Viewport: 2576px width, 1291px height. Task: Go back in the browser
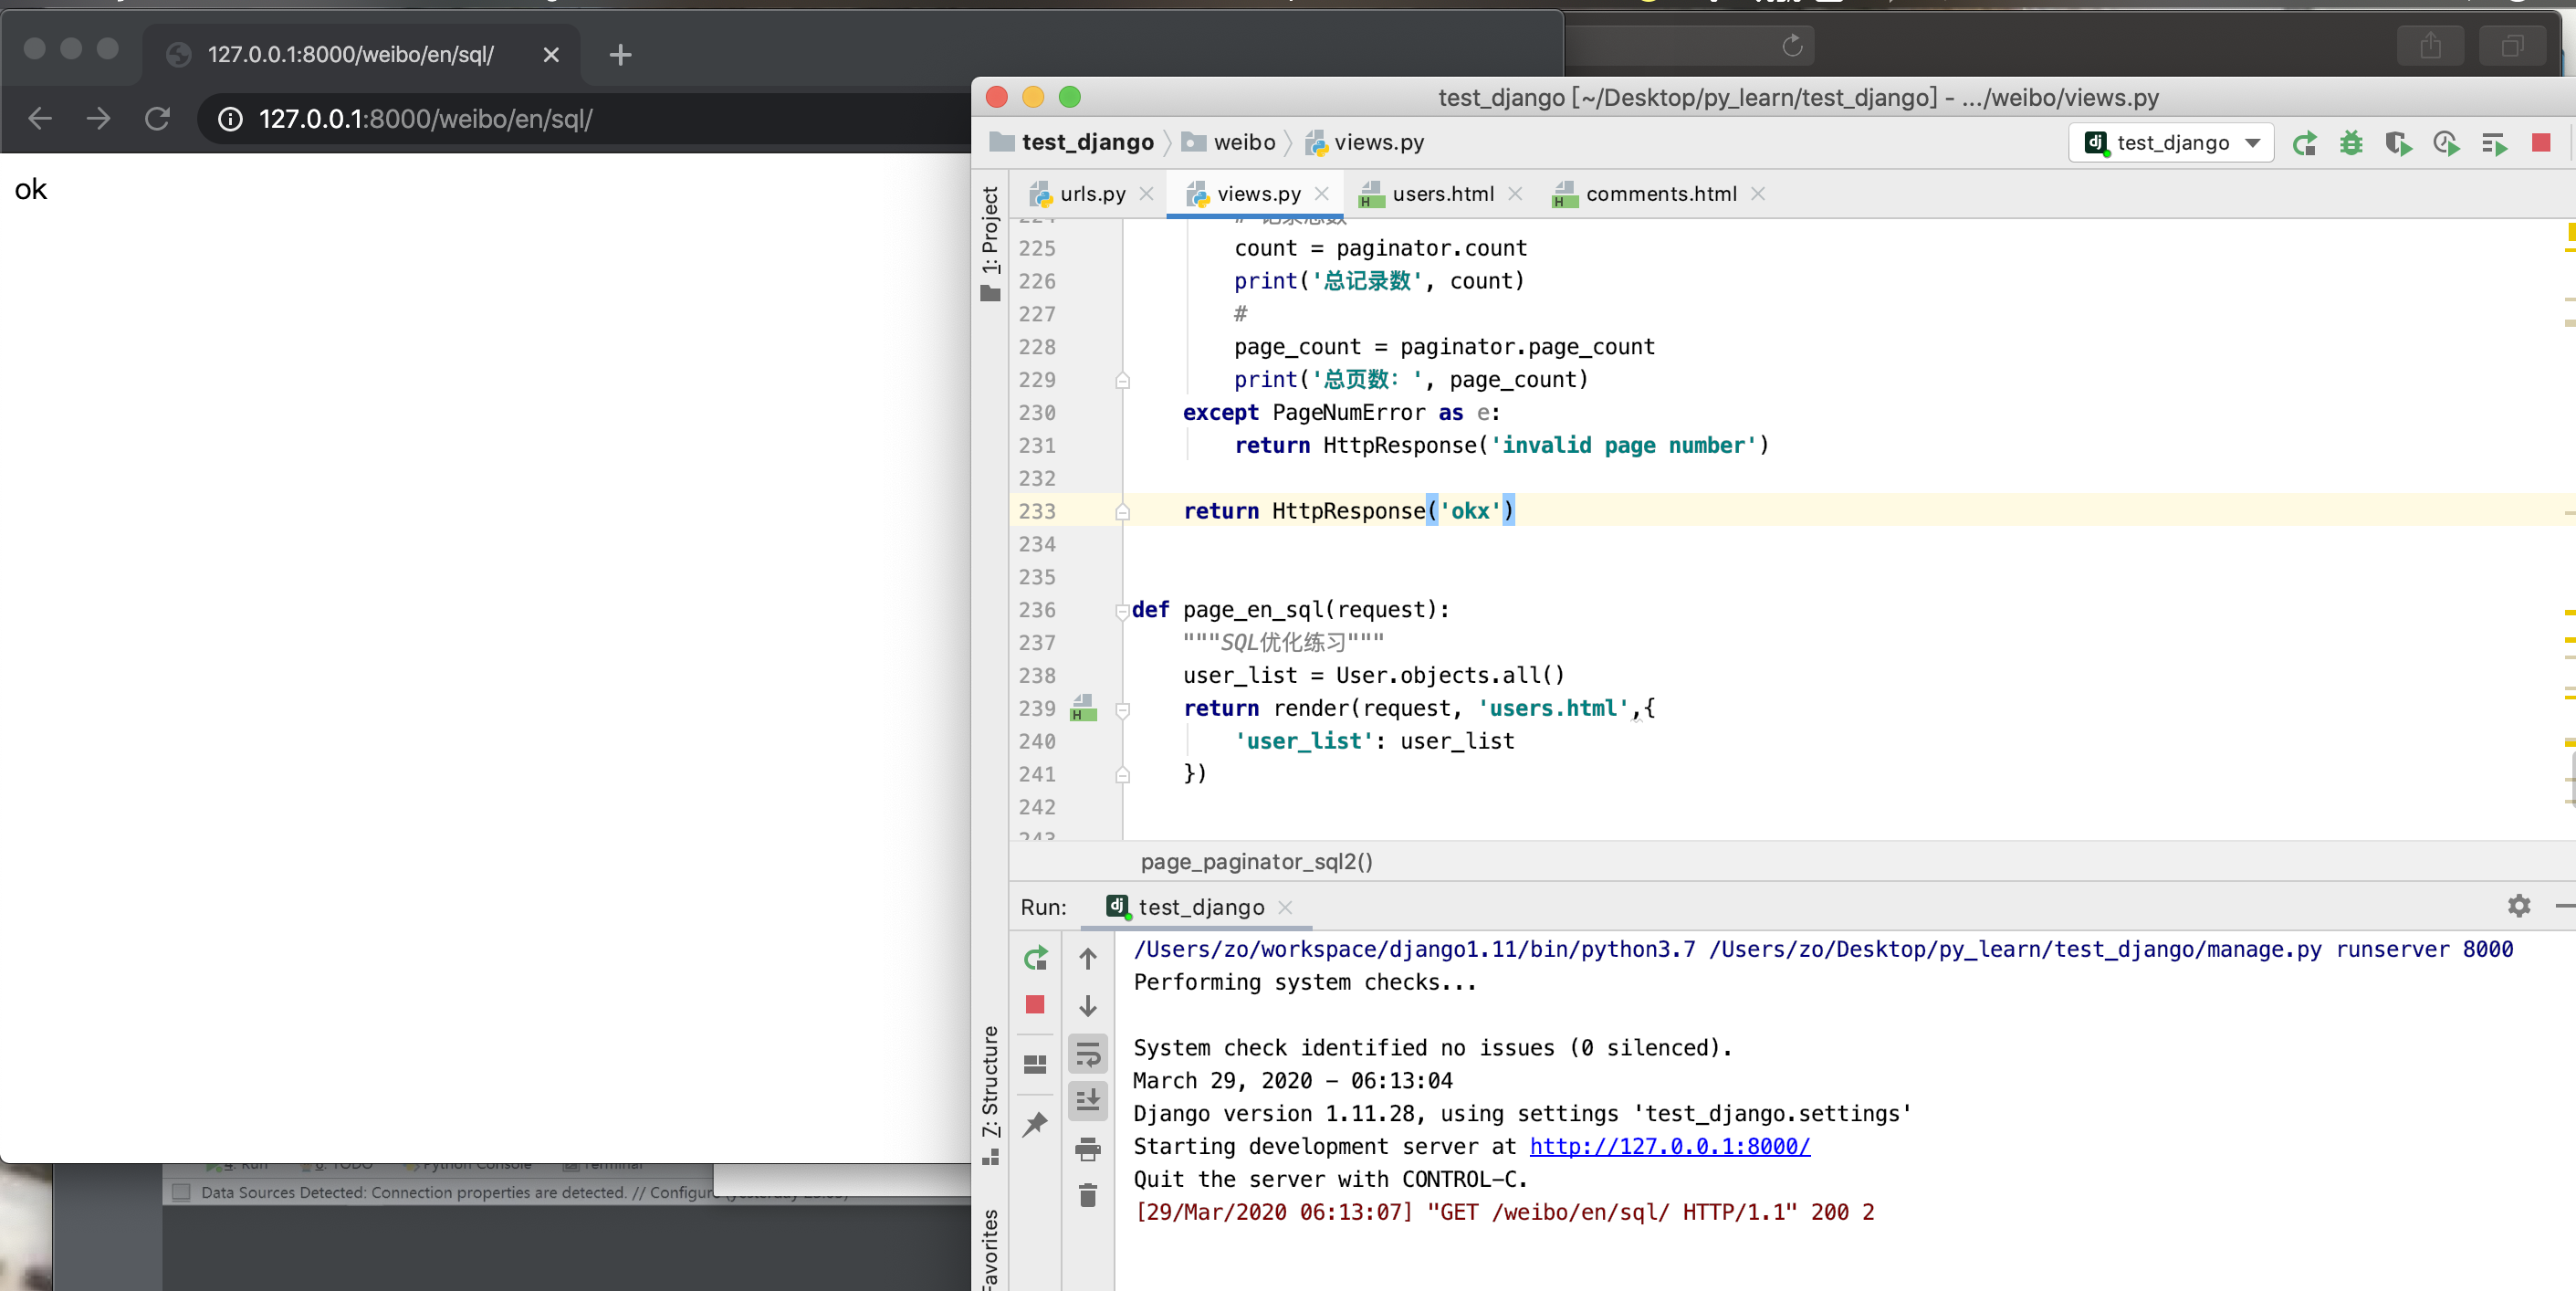pyautogui.click(x=40, y=119)
